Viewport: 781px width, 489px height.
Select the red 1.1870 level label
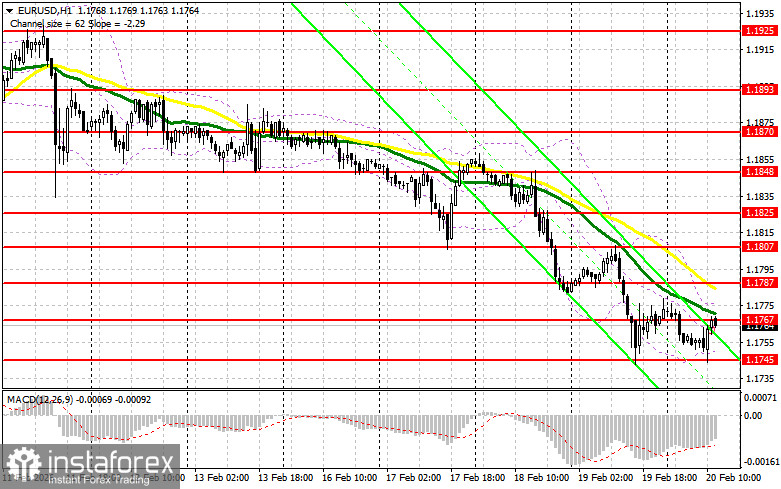click(760, 131)
